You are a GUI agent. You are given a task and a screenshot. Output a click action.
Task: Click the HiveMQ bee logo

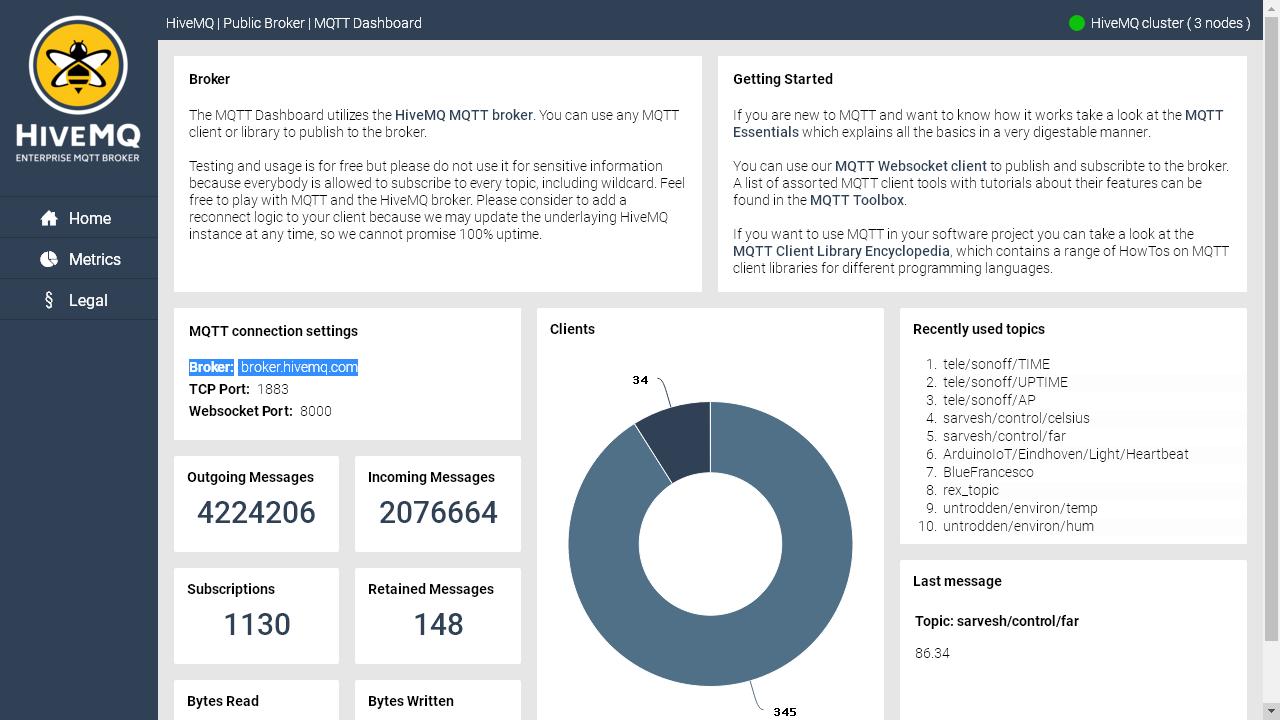point(78,89)
